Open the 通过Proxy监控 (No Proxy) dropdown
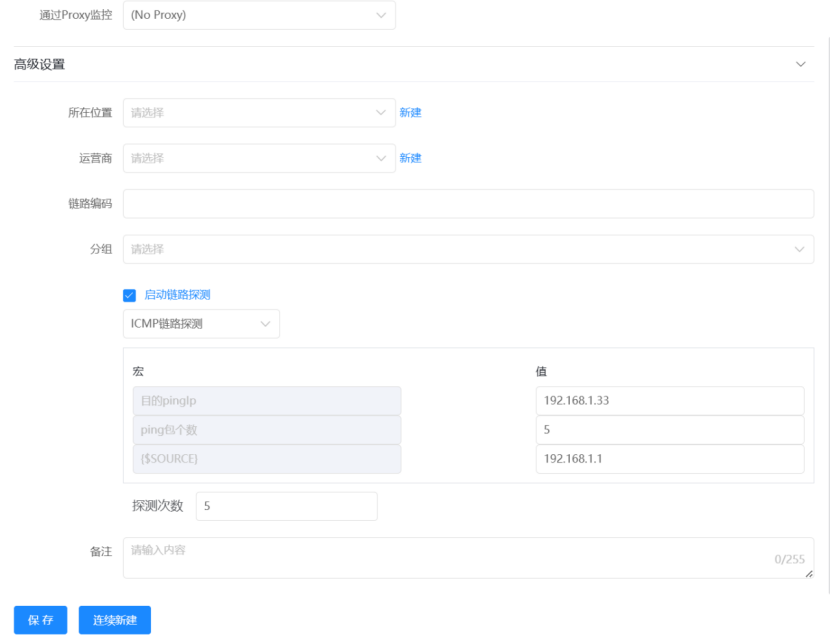 pyautogui.click(x=259, y=15)
